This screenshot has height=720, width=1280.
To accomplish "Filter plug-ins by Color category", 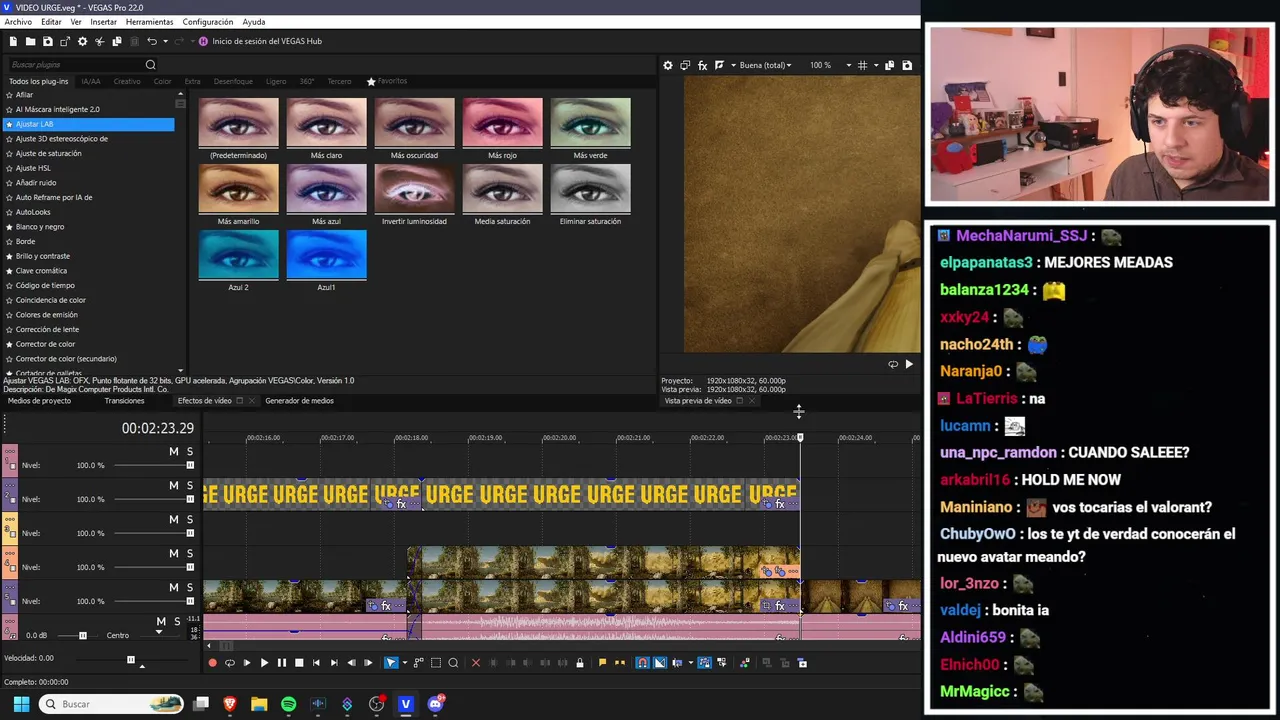I will click(x=162, y=81).
